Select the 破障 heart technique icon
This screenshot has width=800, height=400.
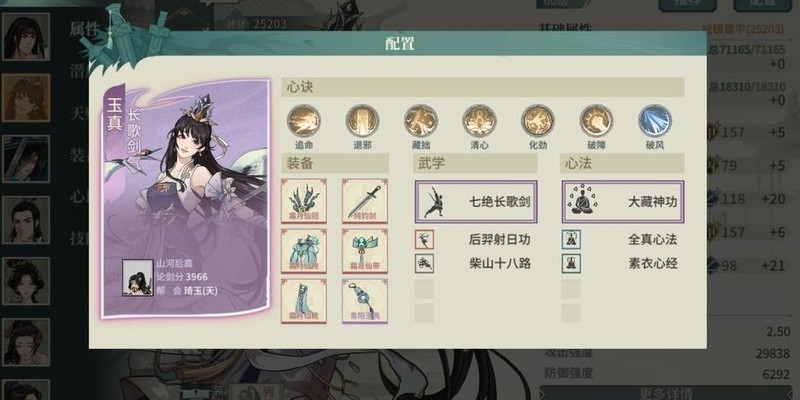coord(596,120)
